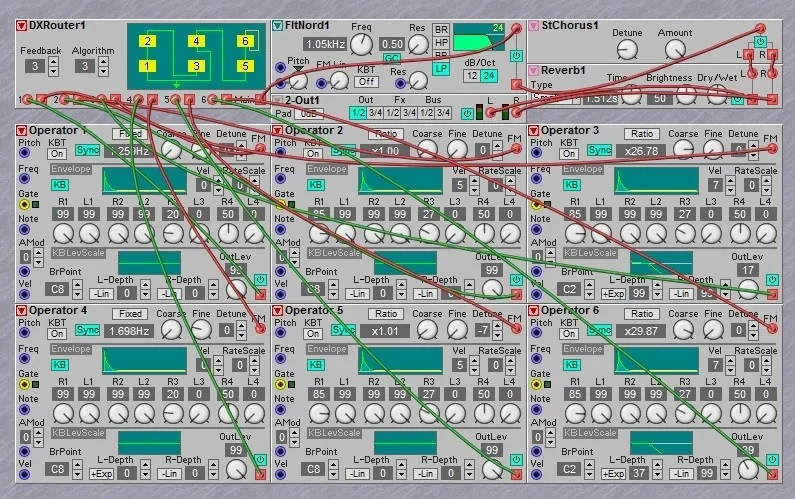
Task: Click operator box 6 in DXRouter algorithm
Action: click(x=245, y=41)
